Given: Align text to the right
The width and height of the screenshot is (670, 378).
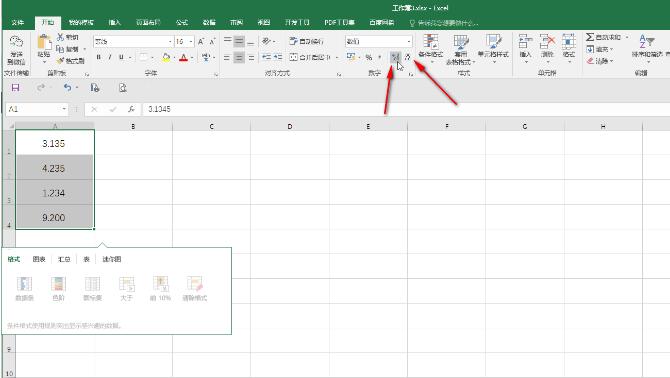Looking at the screenshot, I should [x=251, y=57].
